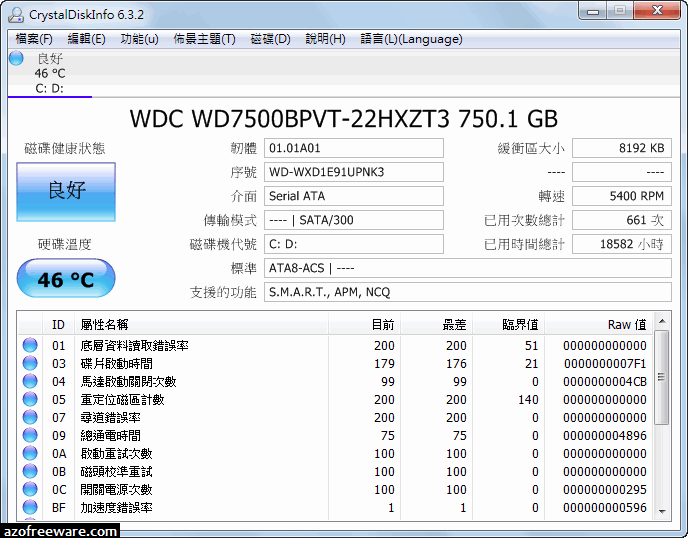
Task: Click raw value 000000004896
Action: (x=605, y=436)
